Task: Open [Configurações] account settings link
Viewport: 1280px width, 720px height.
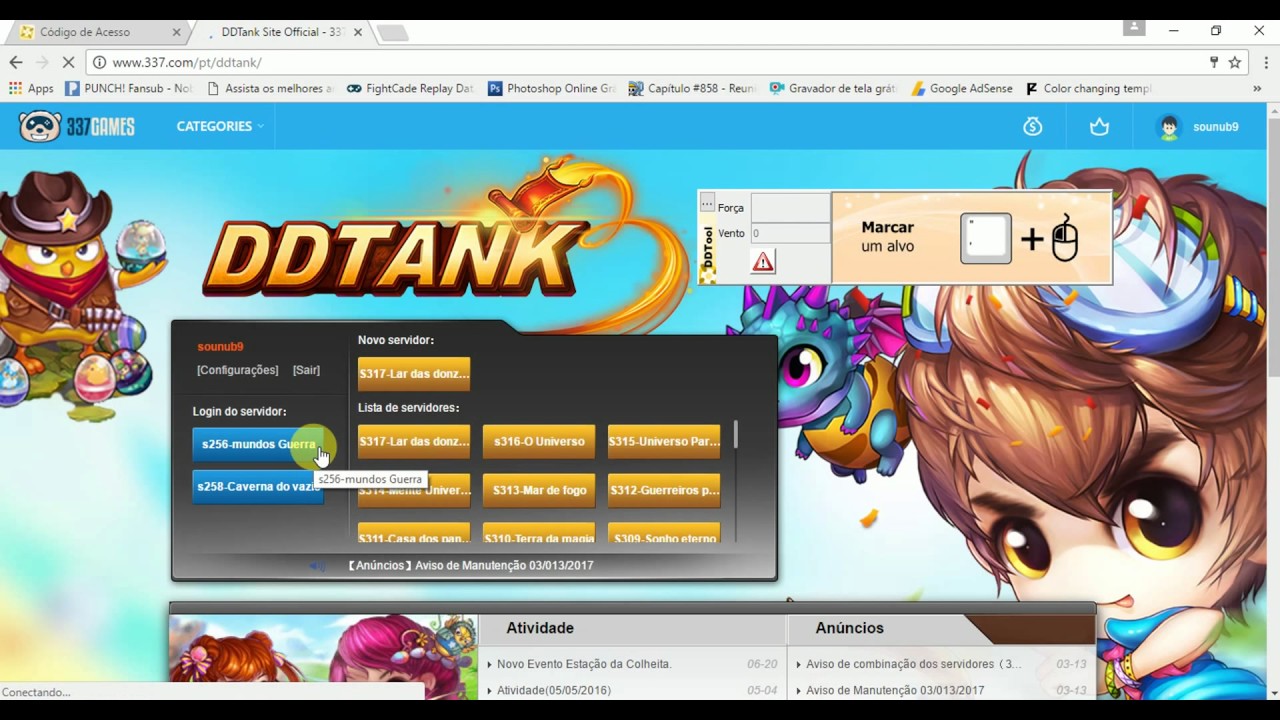Action: point(237,370)
